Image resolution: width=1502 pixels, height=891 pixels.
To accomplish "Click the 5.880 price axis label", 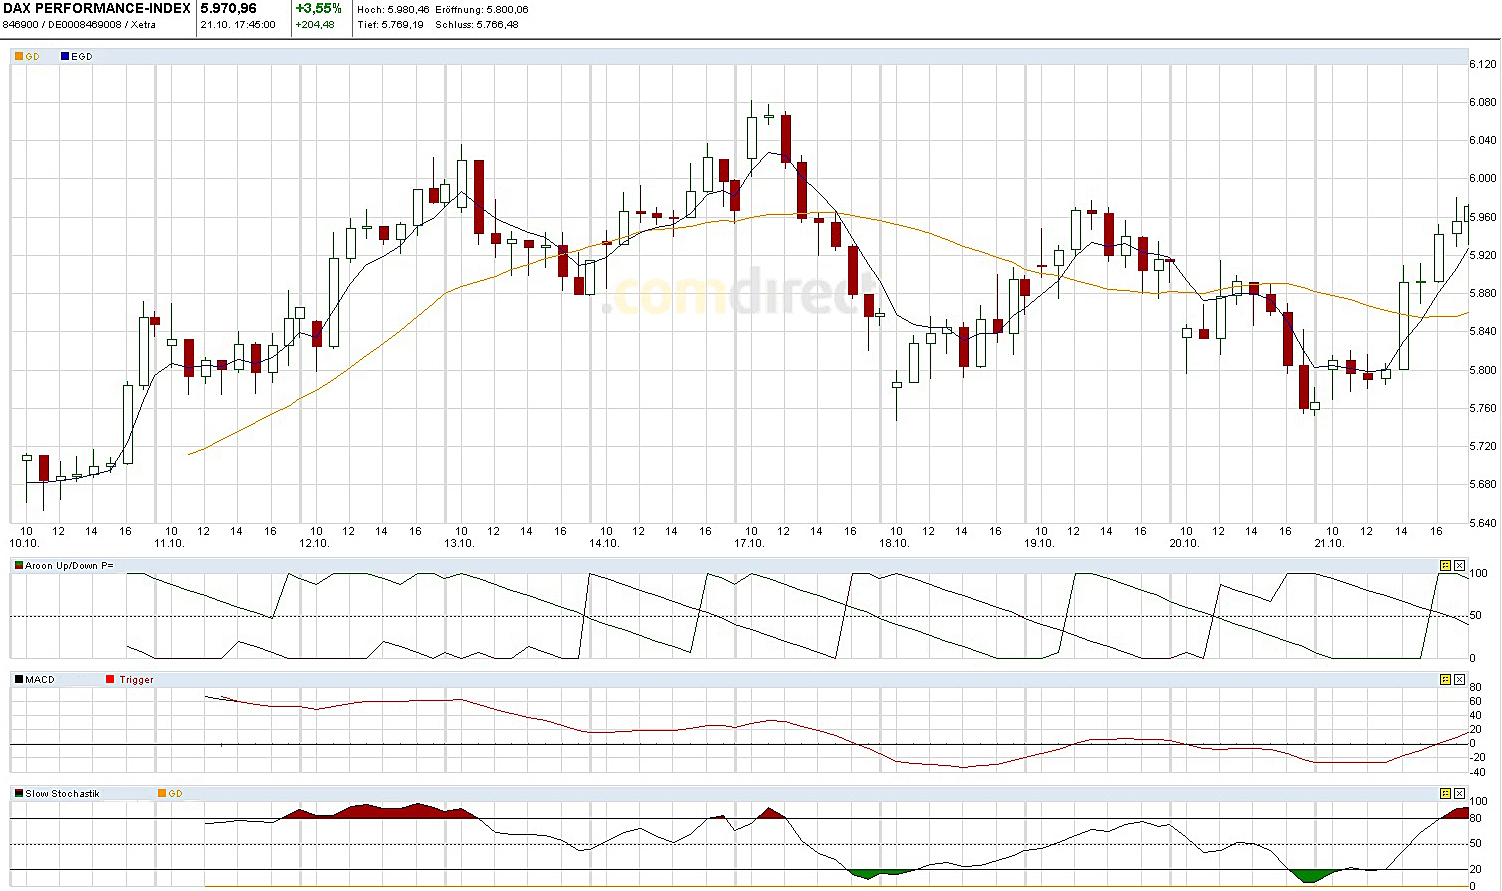I will point(1483,293).
